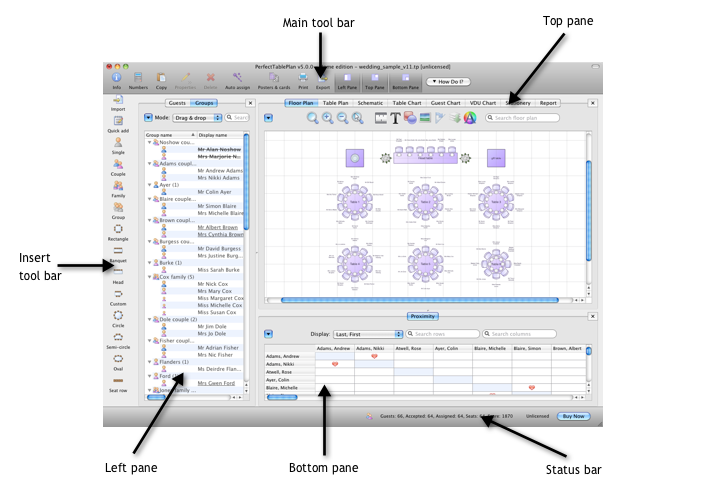
Task: Select the Couple insert tool
Action: tap(118, 164)
